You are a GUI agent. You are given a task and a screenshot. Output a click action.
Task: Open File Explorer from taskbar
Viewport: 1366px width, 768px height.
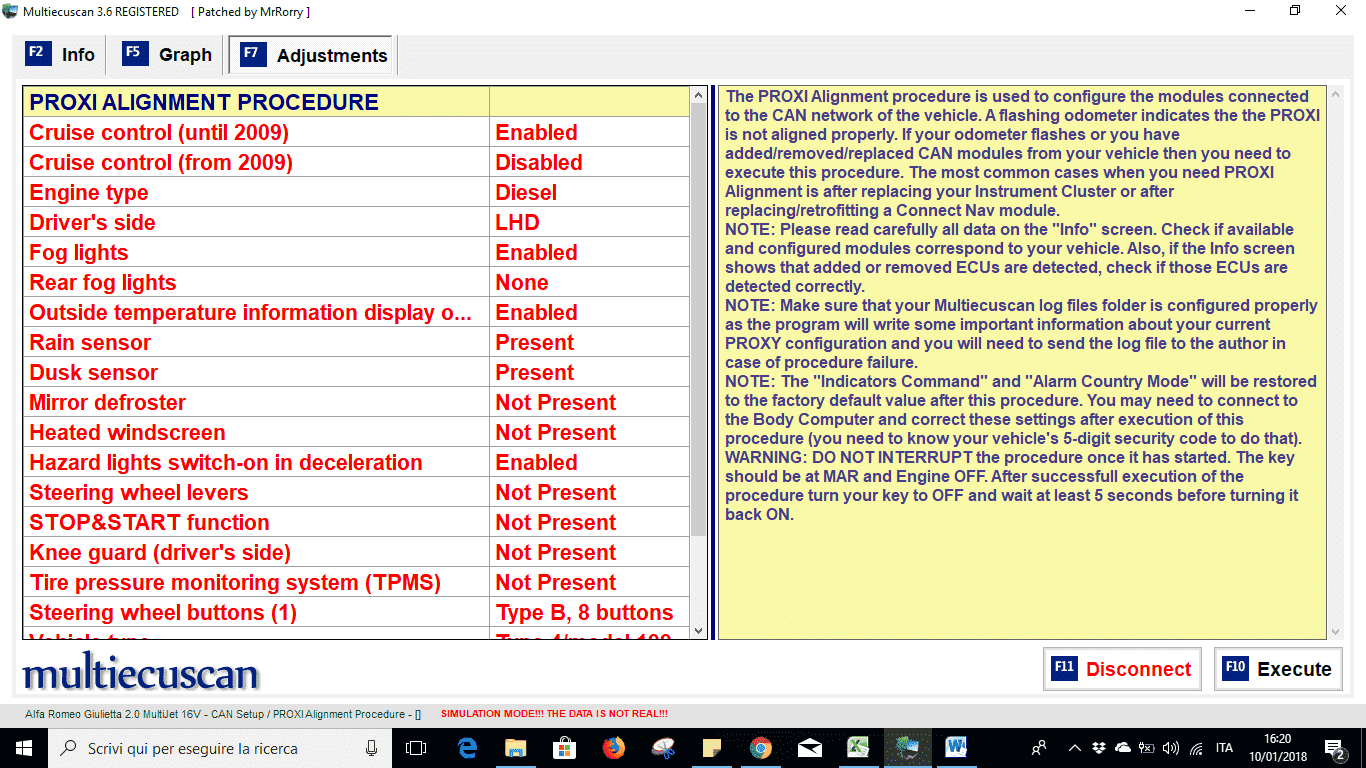point(516,748)
